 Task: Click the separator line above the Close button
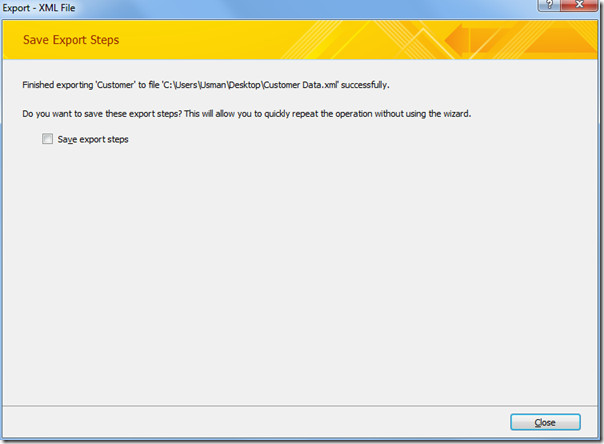300,405
